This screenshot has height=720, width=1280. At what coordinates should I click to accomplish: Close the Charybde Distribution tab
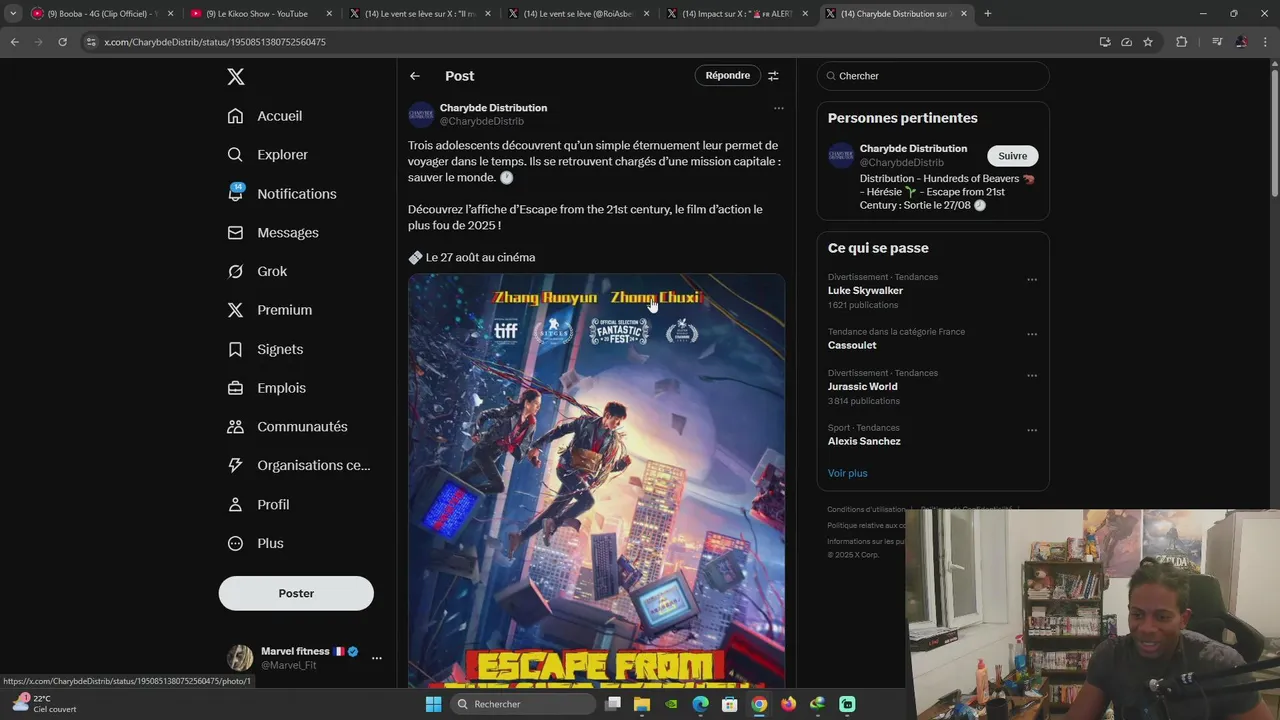(x=964, y=14)
